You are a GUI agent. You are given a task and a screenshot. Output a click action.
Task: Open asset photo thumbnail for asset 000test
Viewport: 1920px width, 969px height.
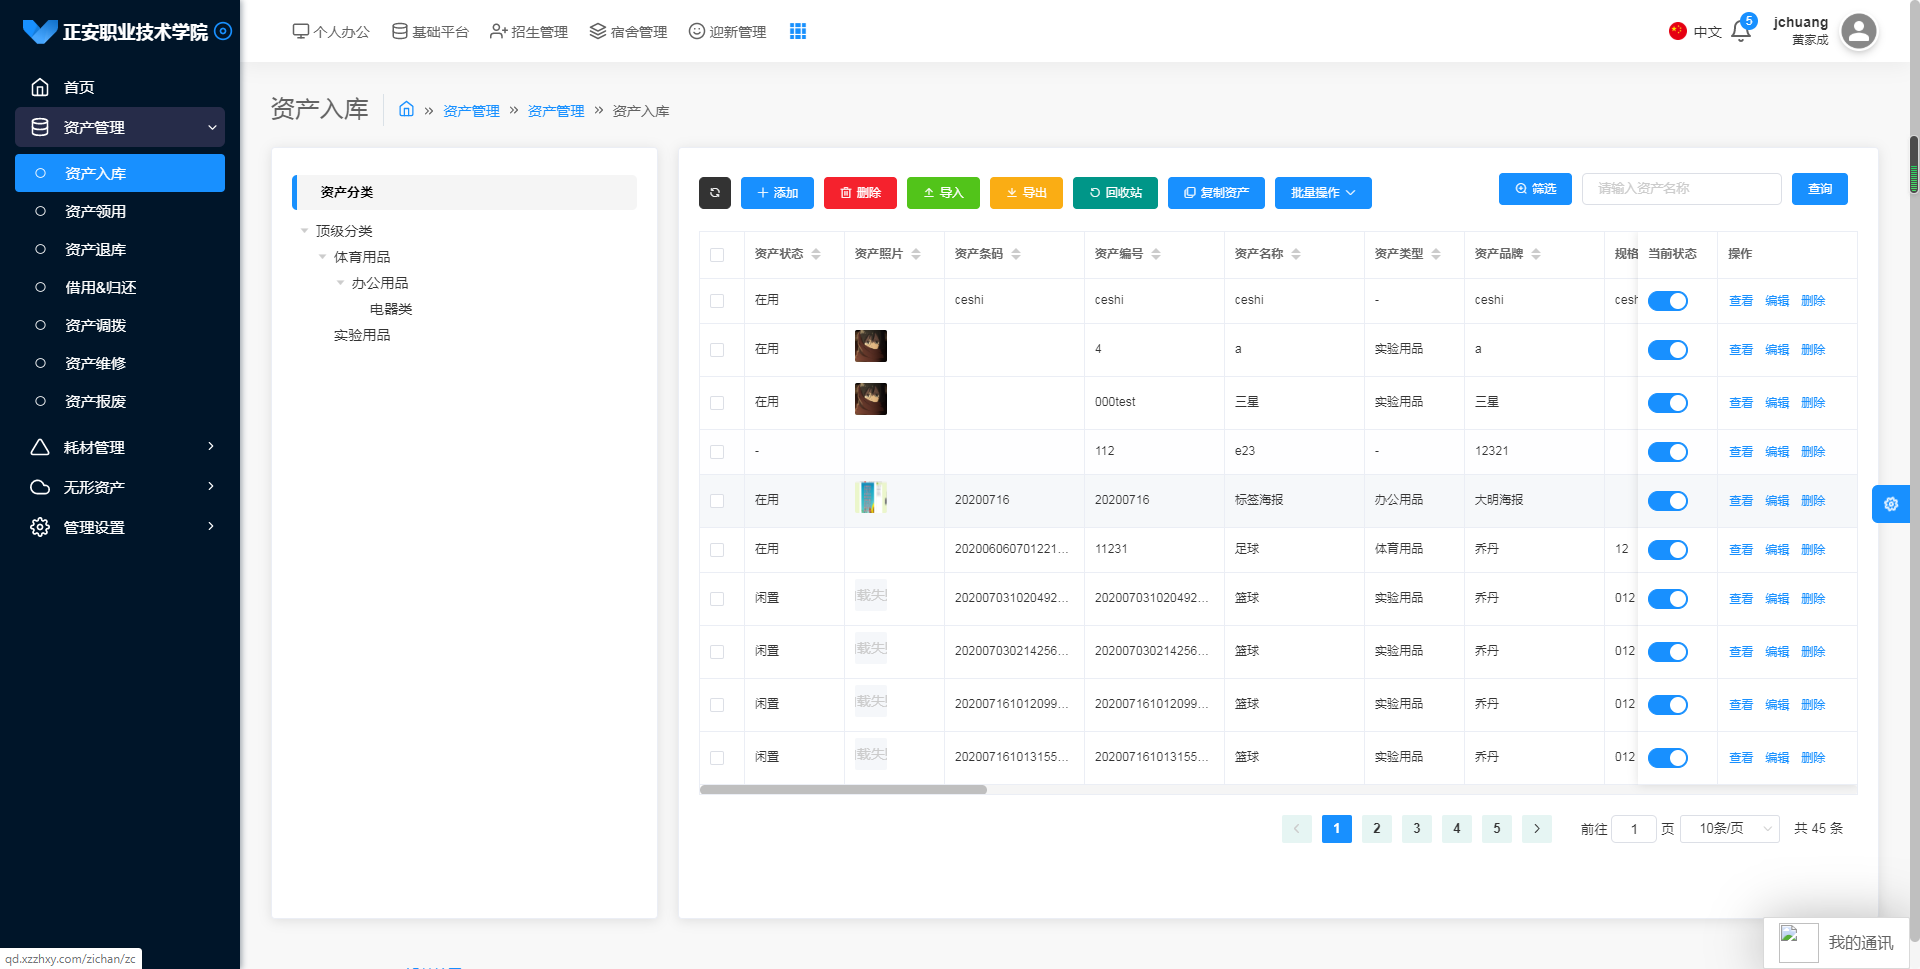(x=871, y=399)
